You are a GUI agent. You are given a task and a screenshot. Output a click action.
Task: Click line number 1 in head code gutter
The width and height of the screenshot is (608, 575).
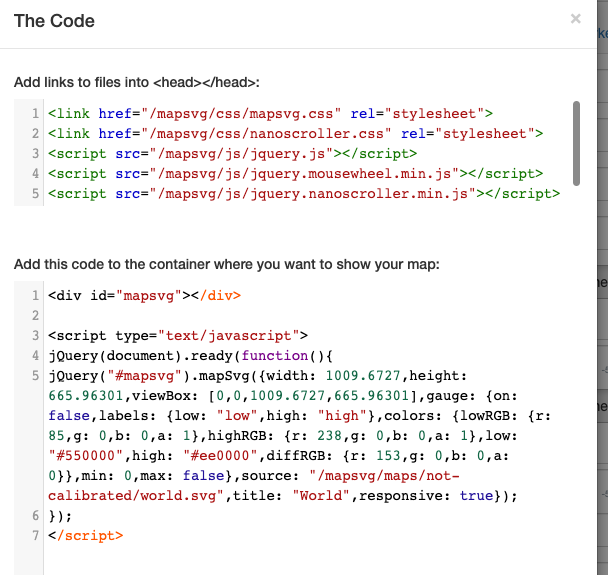(35, 114)
